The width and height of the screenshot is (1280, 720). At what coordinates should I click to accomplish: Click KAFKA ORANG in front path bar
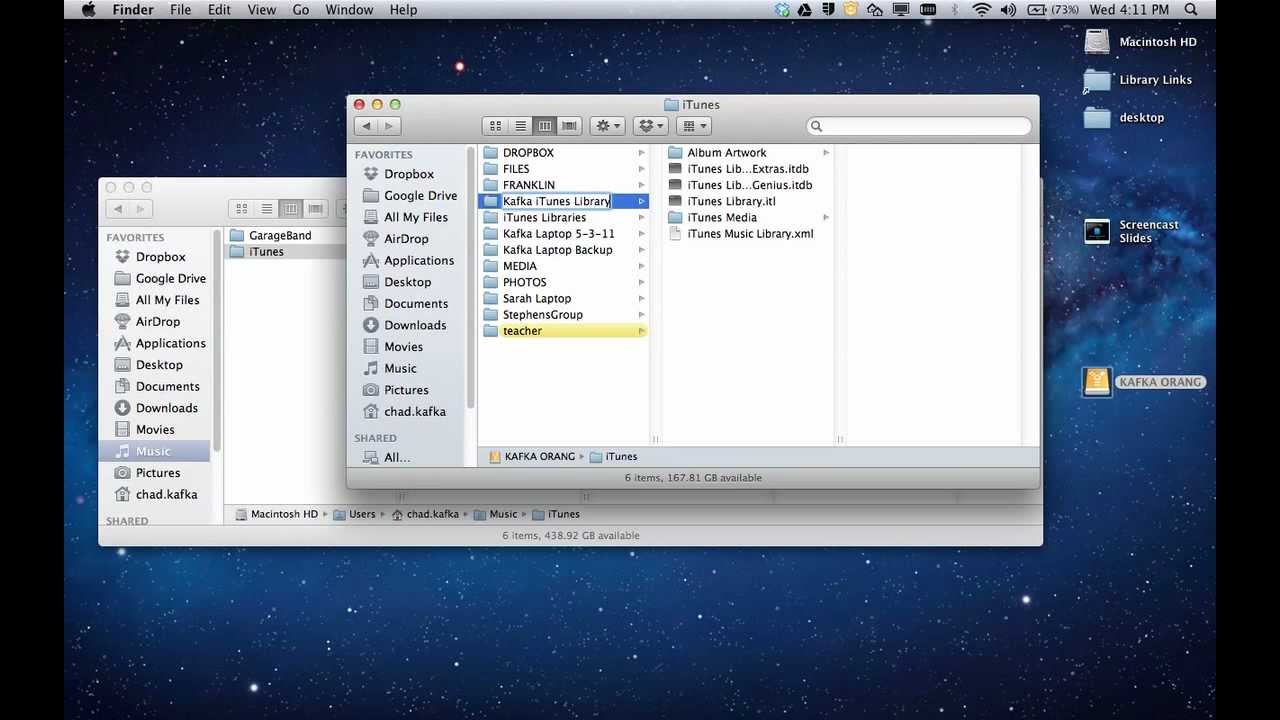point(532,456)
